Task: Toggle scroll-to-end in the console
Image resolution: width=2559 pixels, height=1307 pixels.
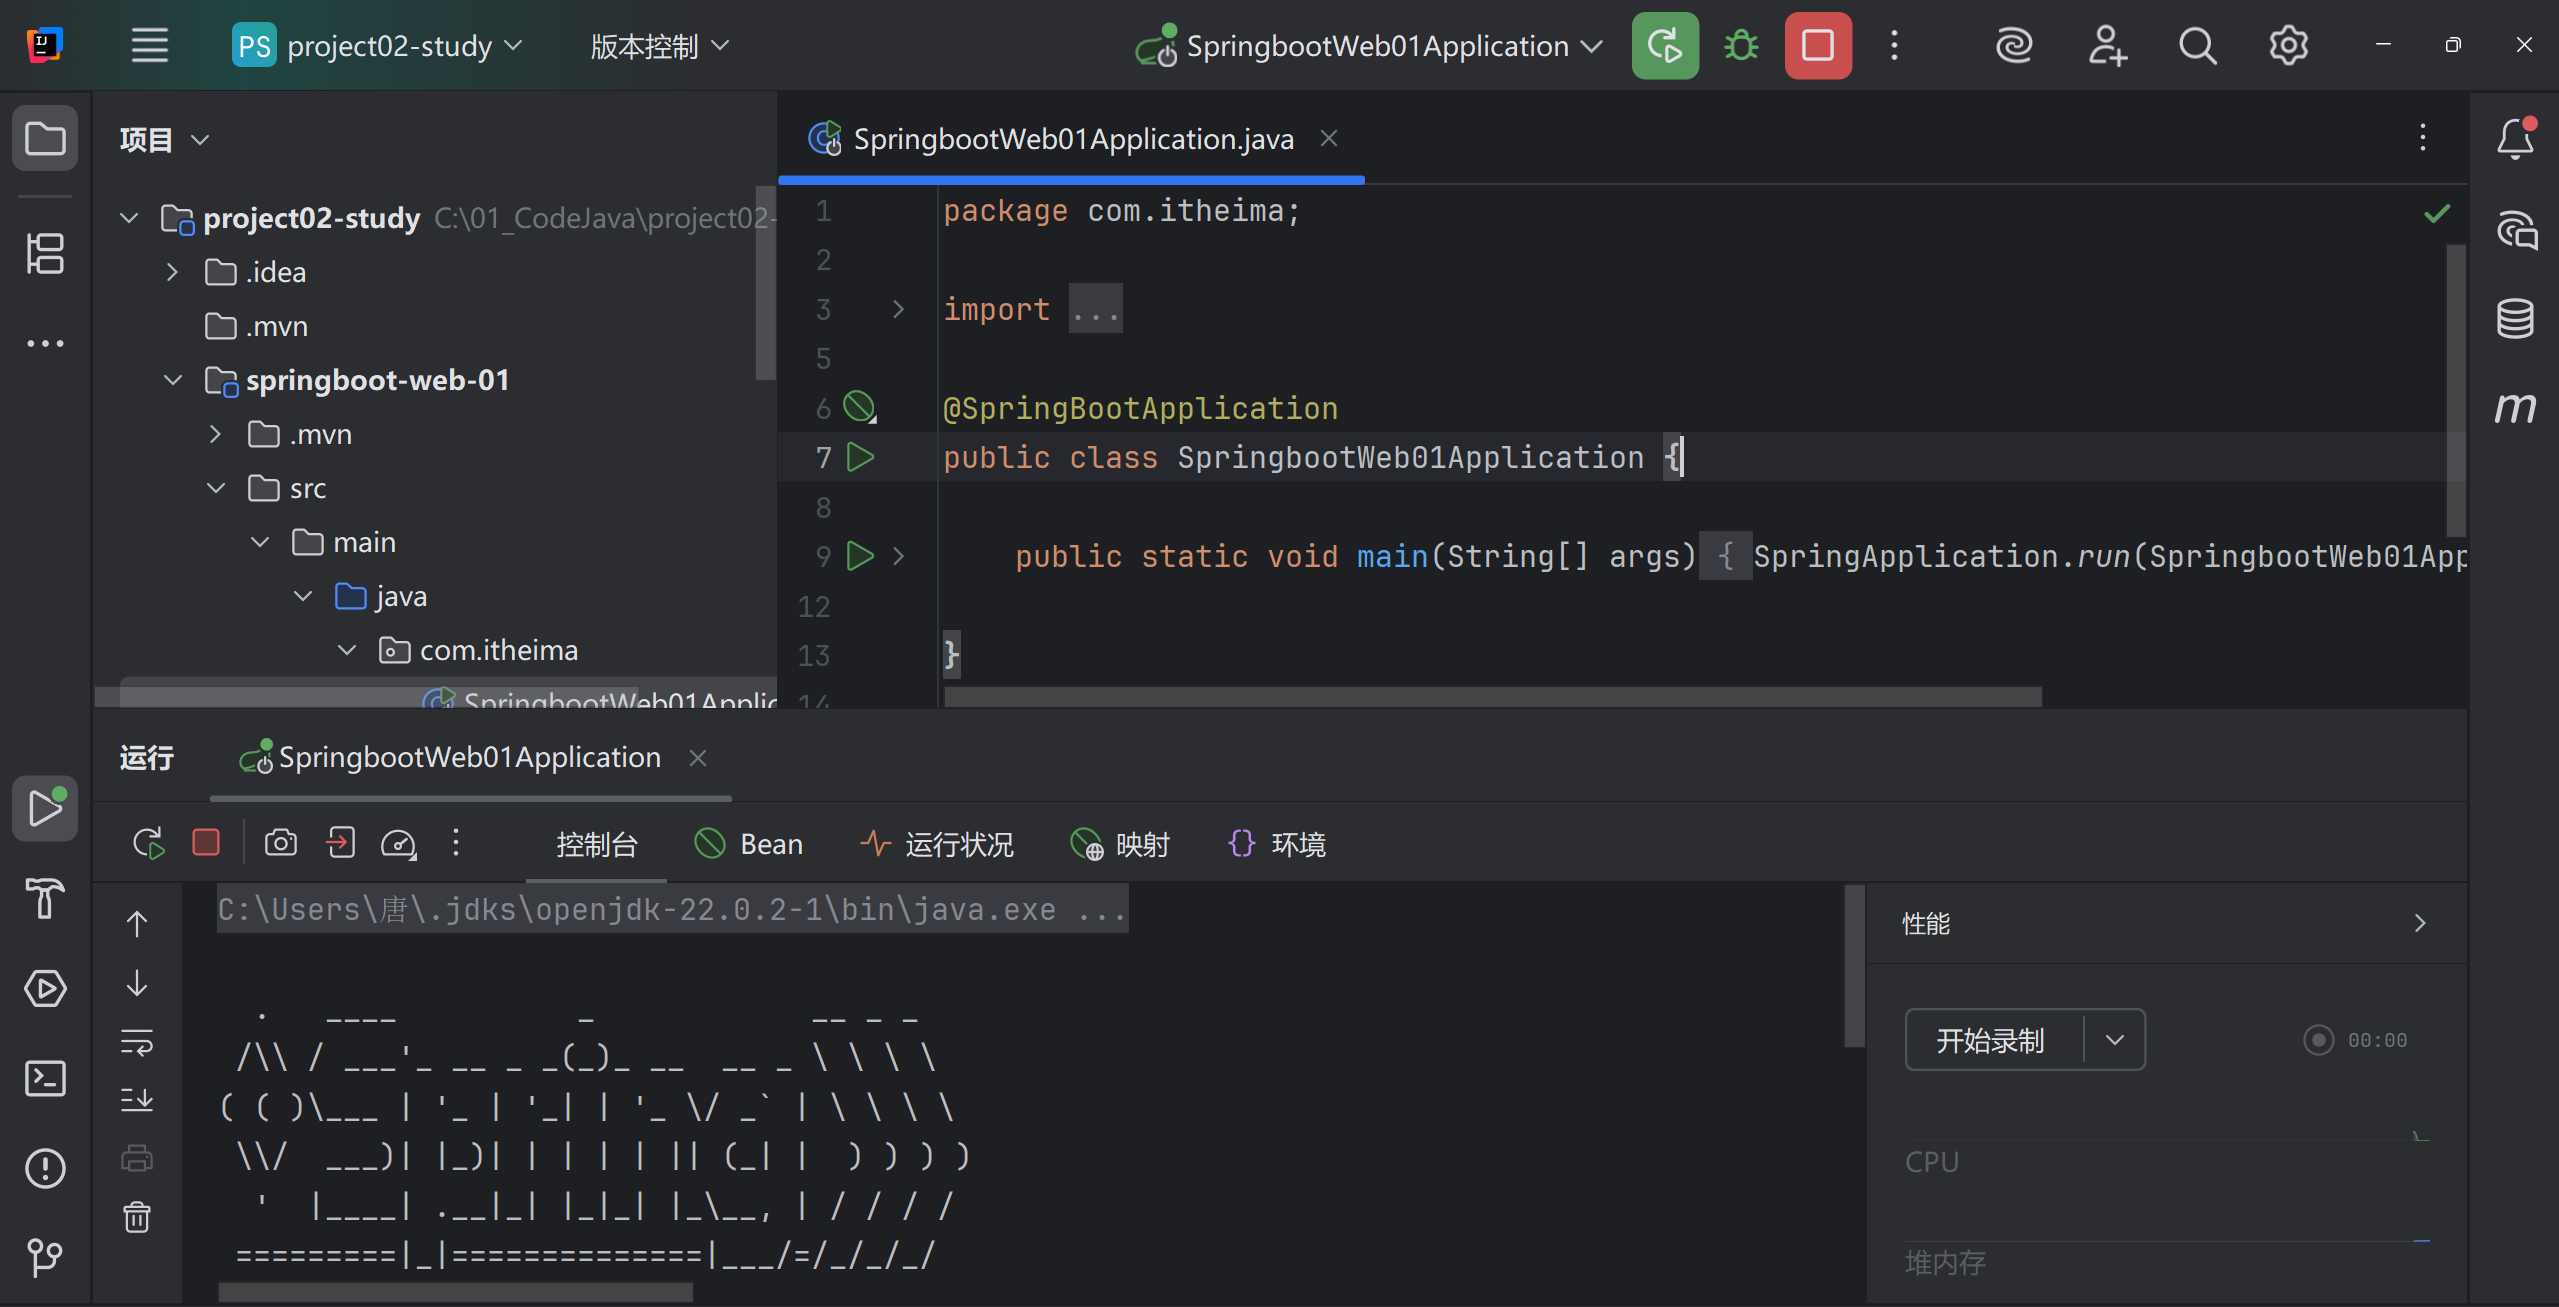Action: tap(137, 1100)
